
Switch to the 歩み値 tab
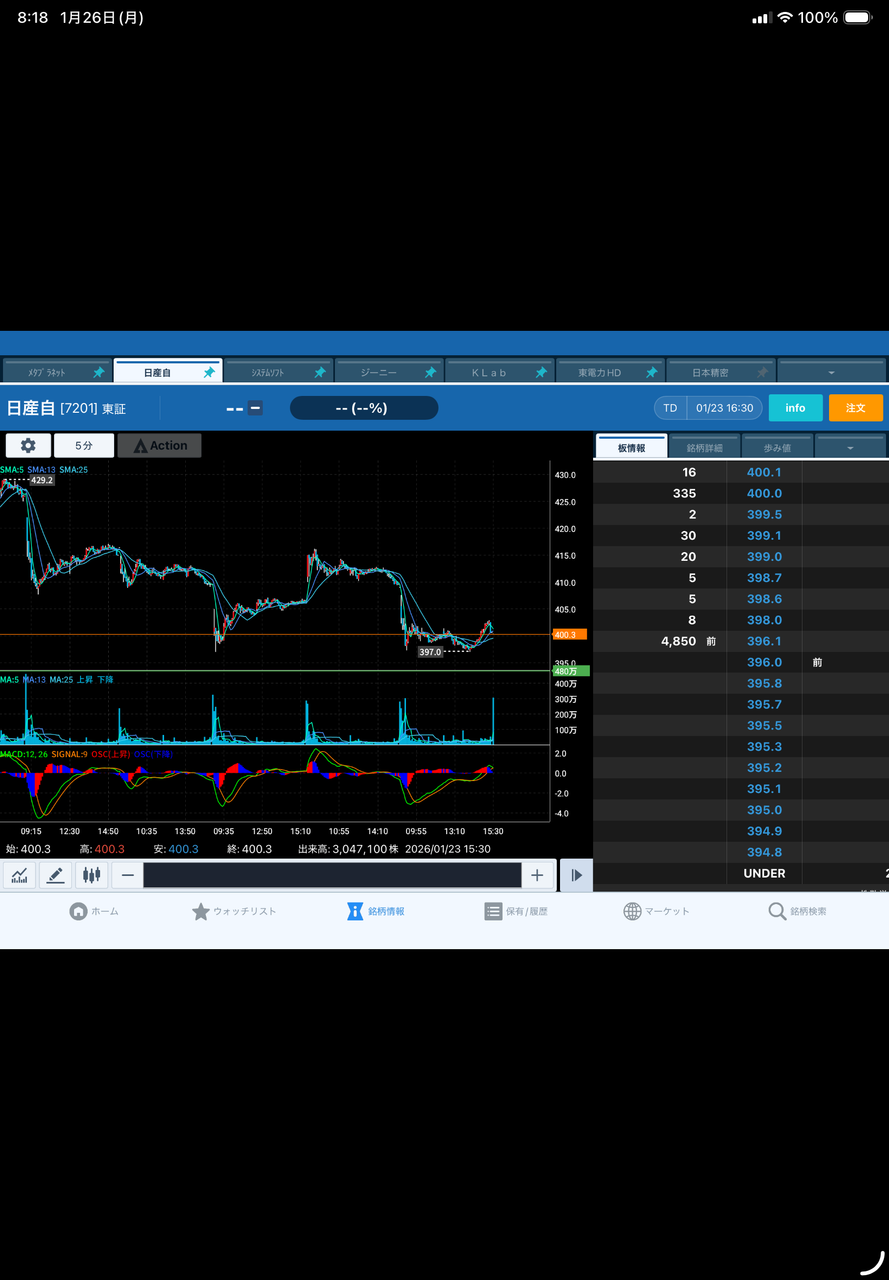click(777, 448)
